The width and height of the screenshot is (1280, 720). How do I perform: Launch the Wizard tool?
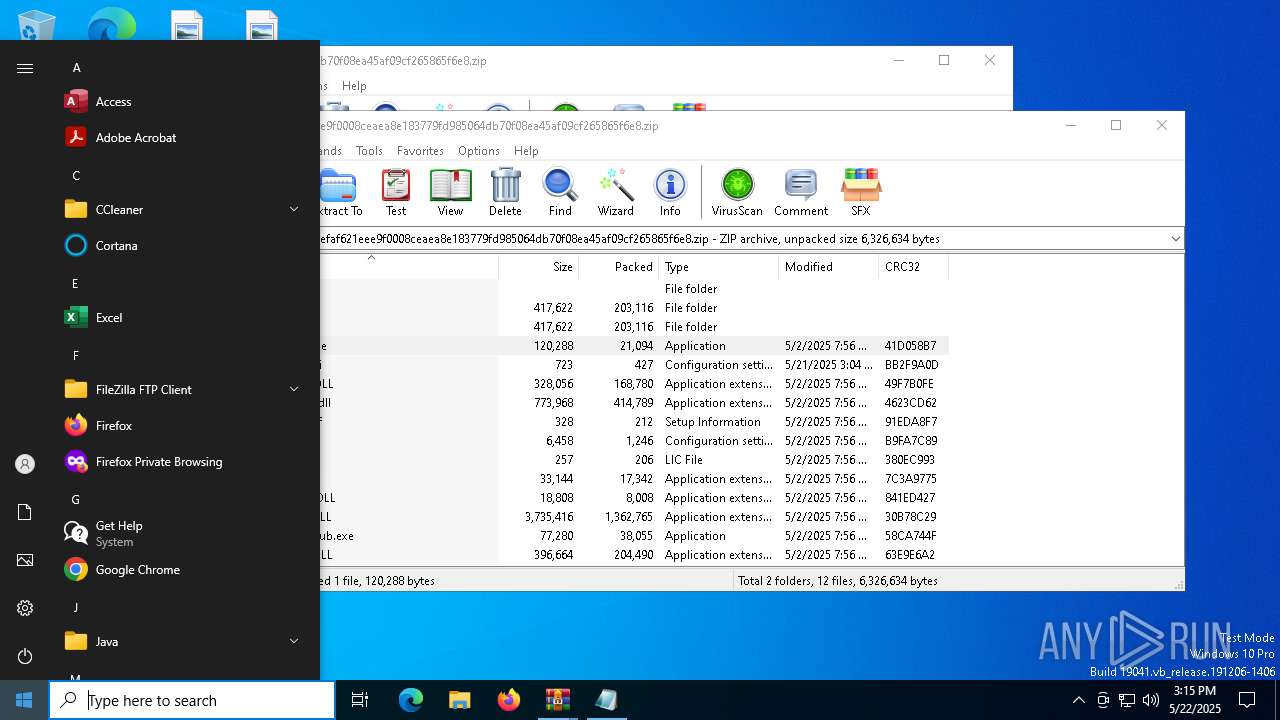[616, 192]
